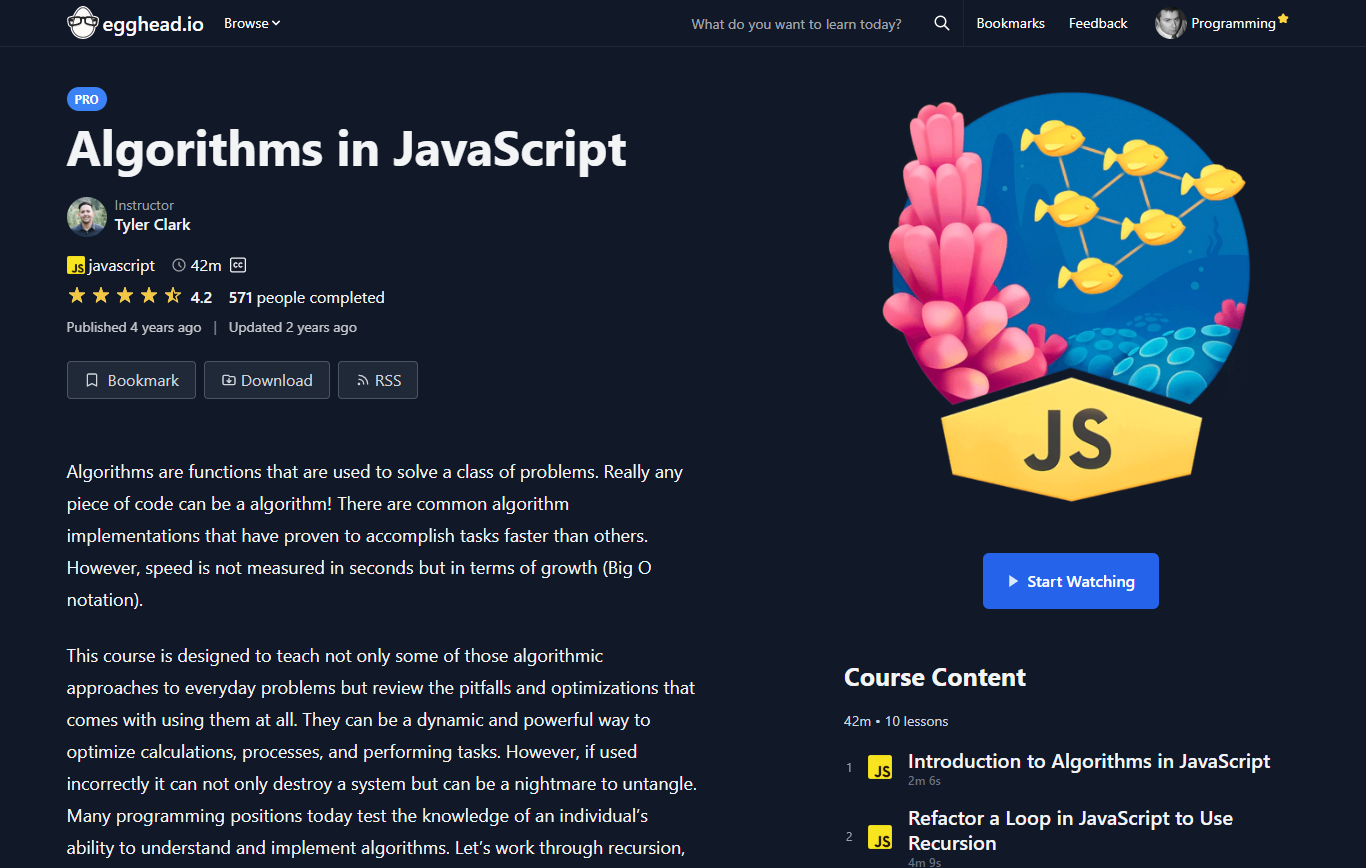Open instructor Tyler Clark's profile
The image size is (1366, 868).
152,225
